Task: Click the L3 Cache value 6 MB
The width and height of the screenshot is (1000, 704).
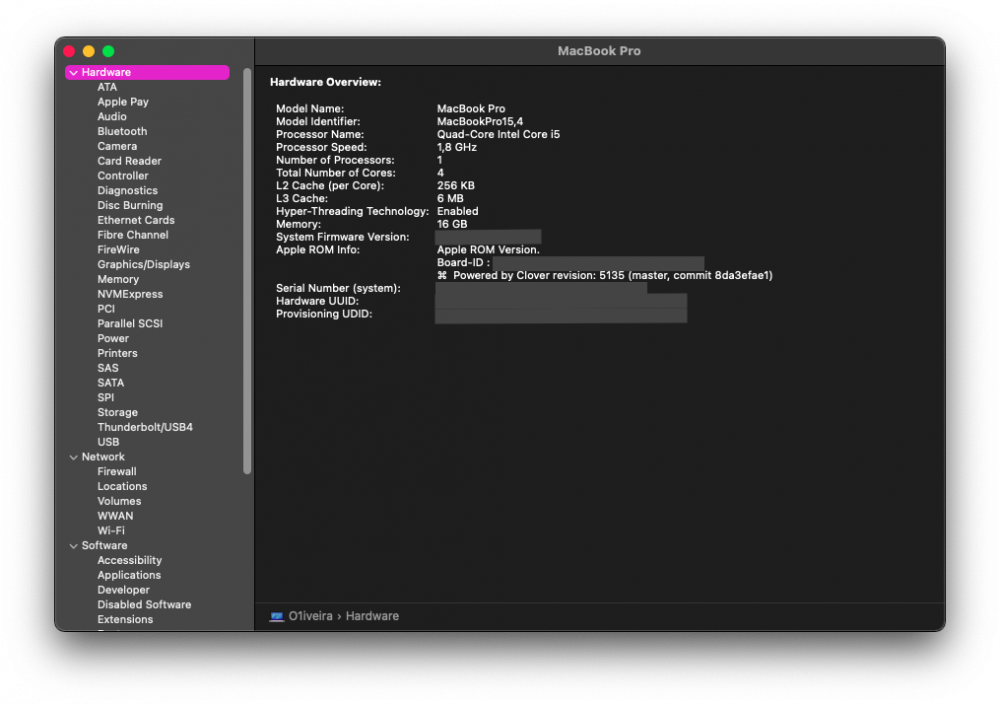Action: (x=450, y=198)
